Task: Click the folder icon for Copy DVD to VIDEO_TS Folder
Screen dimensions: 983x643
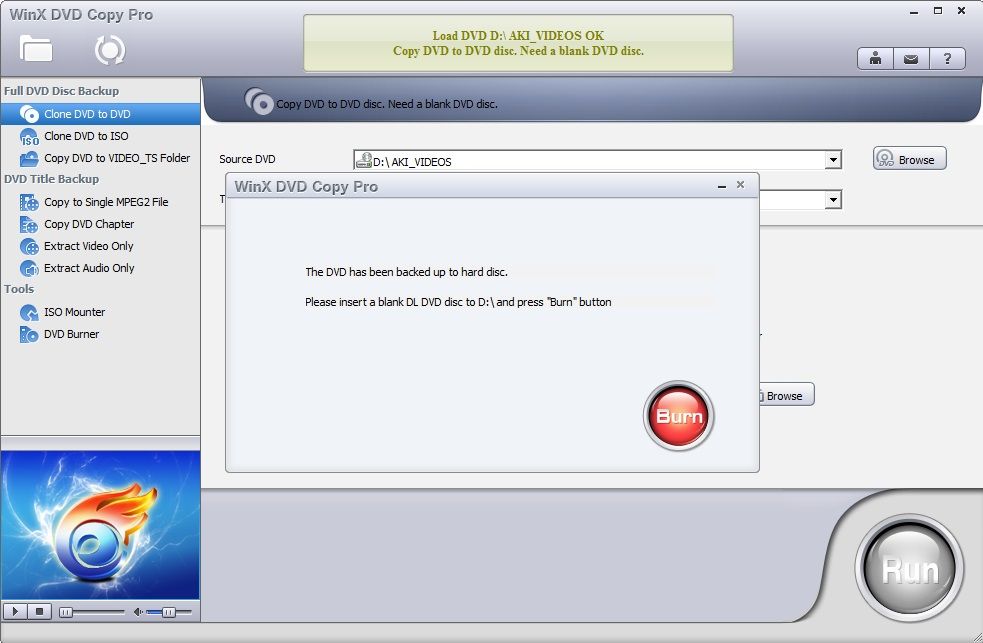Action: pos(29,159)
